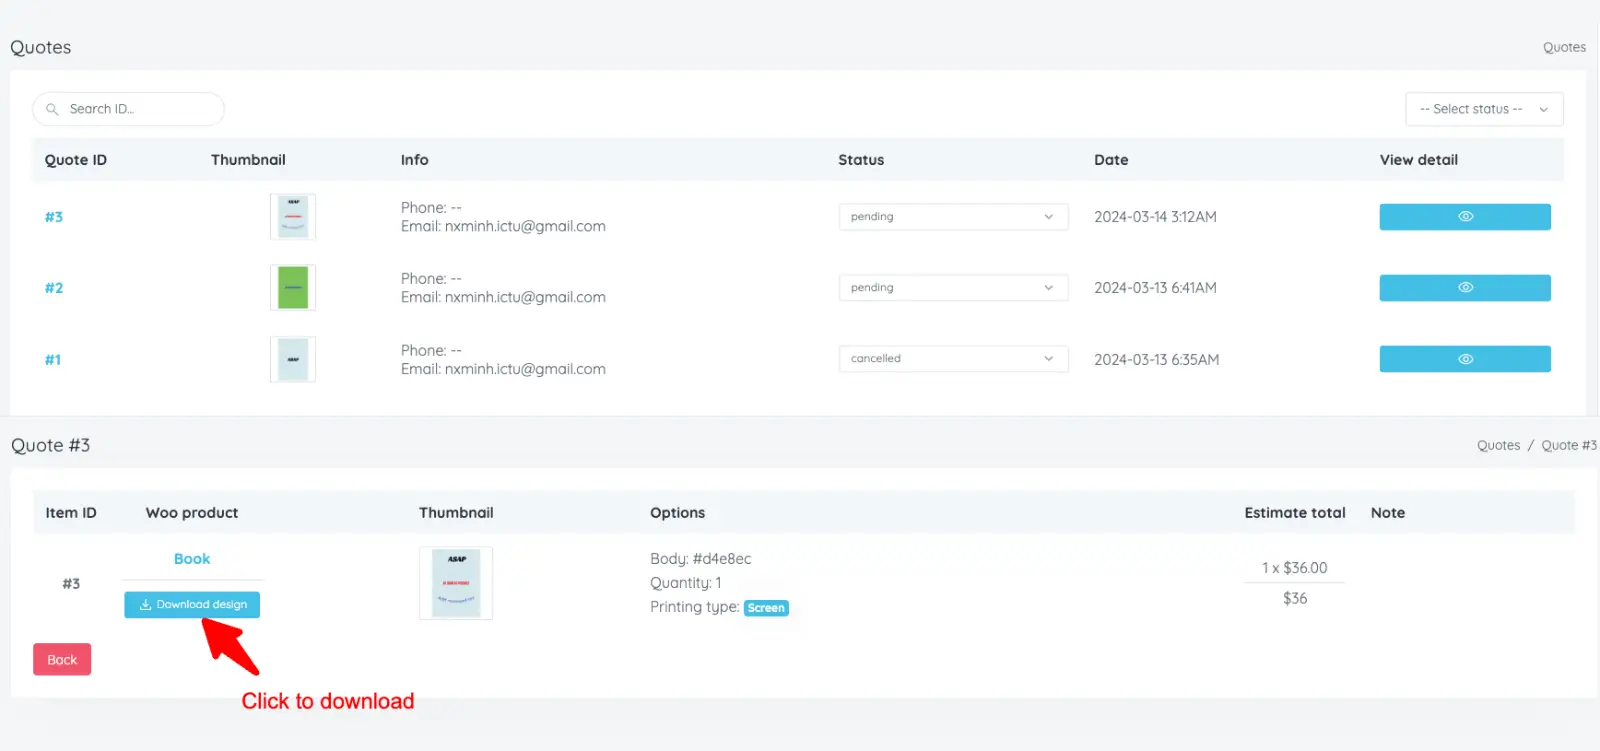Open the quote #1 thumbnail image
1600x751 pixels.
293,359
